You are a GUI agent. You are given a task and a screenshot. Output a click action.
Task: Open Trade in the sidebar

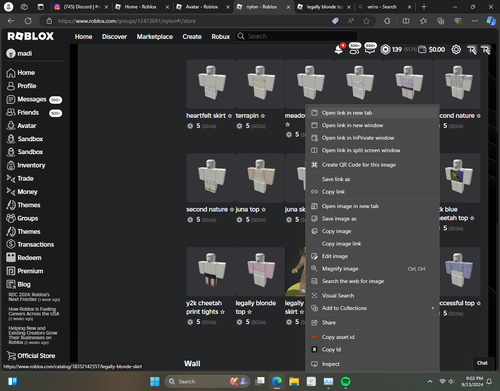coord(20,179)
